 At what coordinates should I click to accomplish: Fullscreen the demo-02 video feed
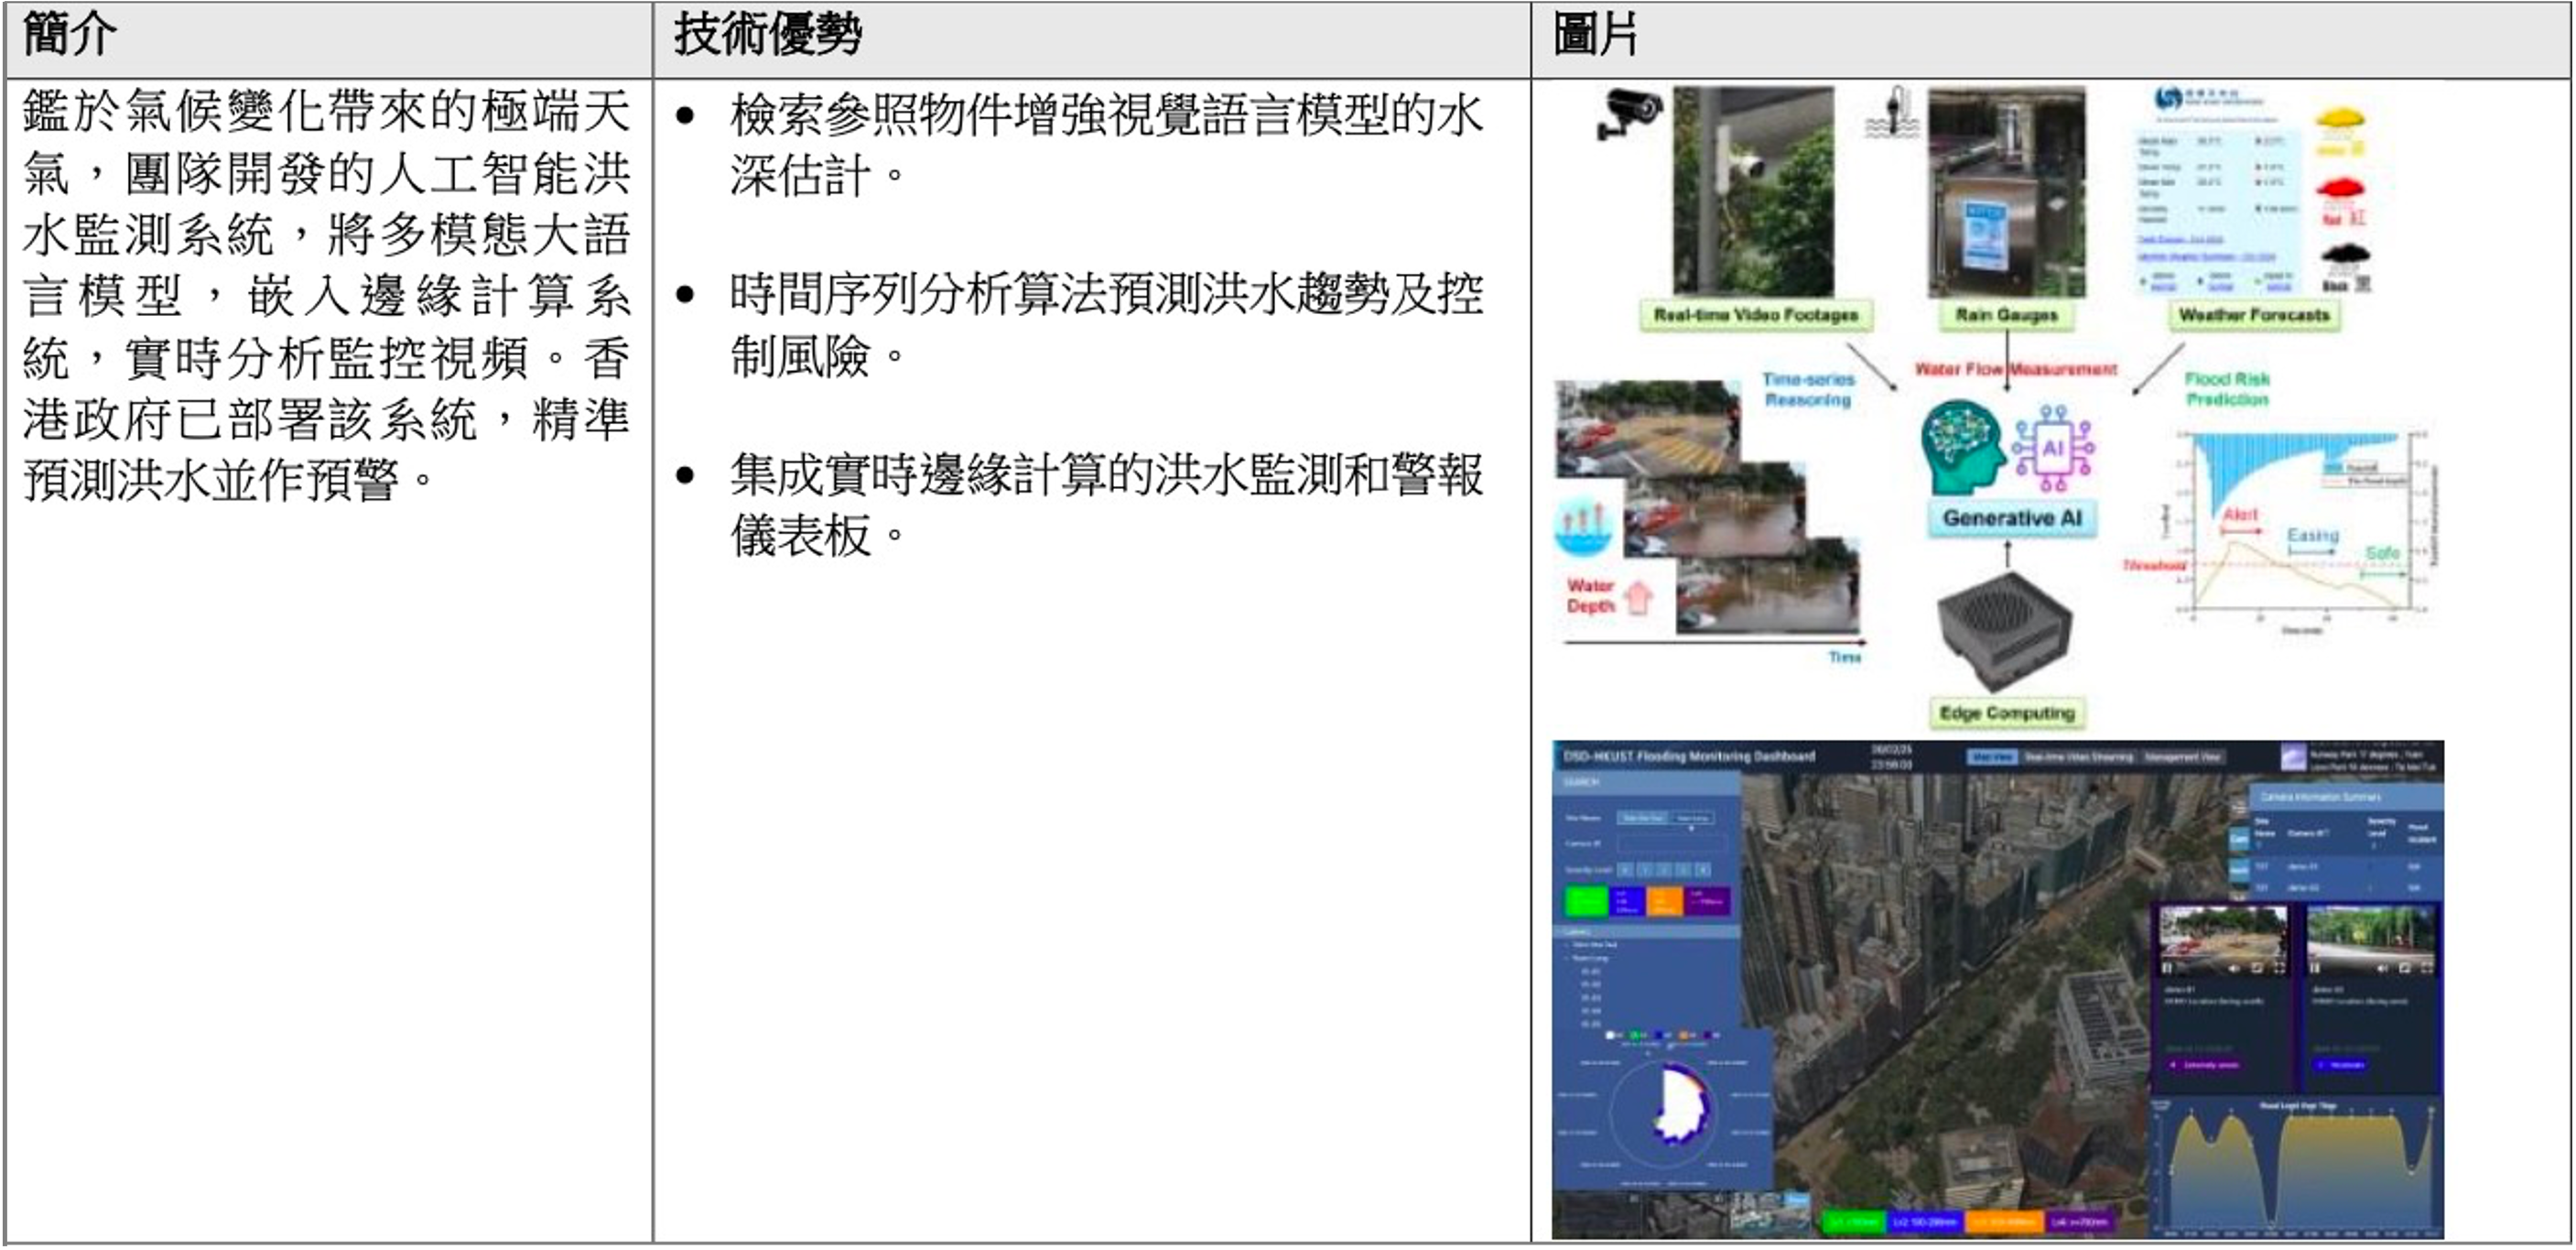[2427, 968]
